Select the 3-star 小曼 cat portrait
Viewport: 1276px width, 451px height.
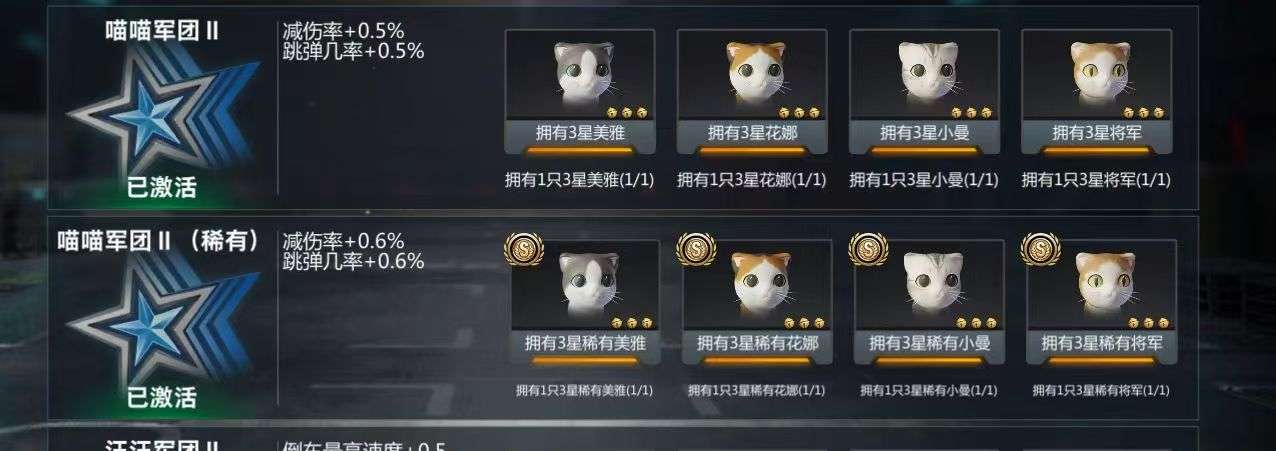924,76
